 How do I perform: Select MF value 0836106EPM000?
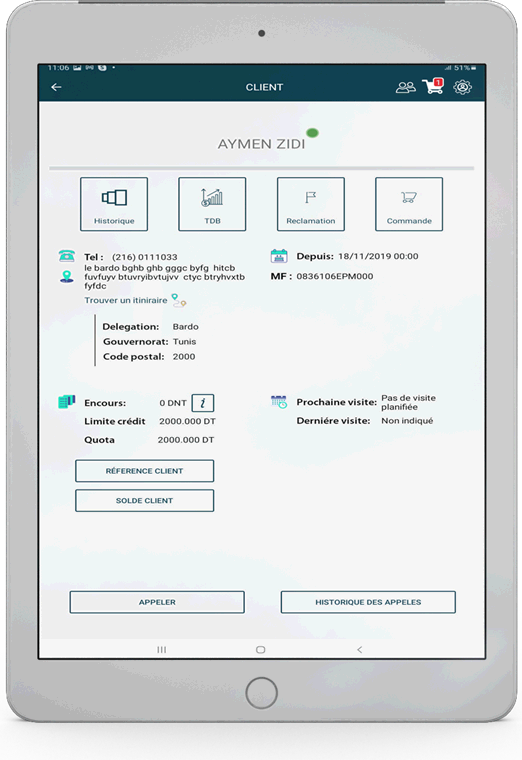pyautogui.click(x=334, y=276)
